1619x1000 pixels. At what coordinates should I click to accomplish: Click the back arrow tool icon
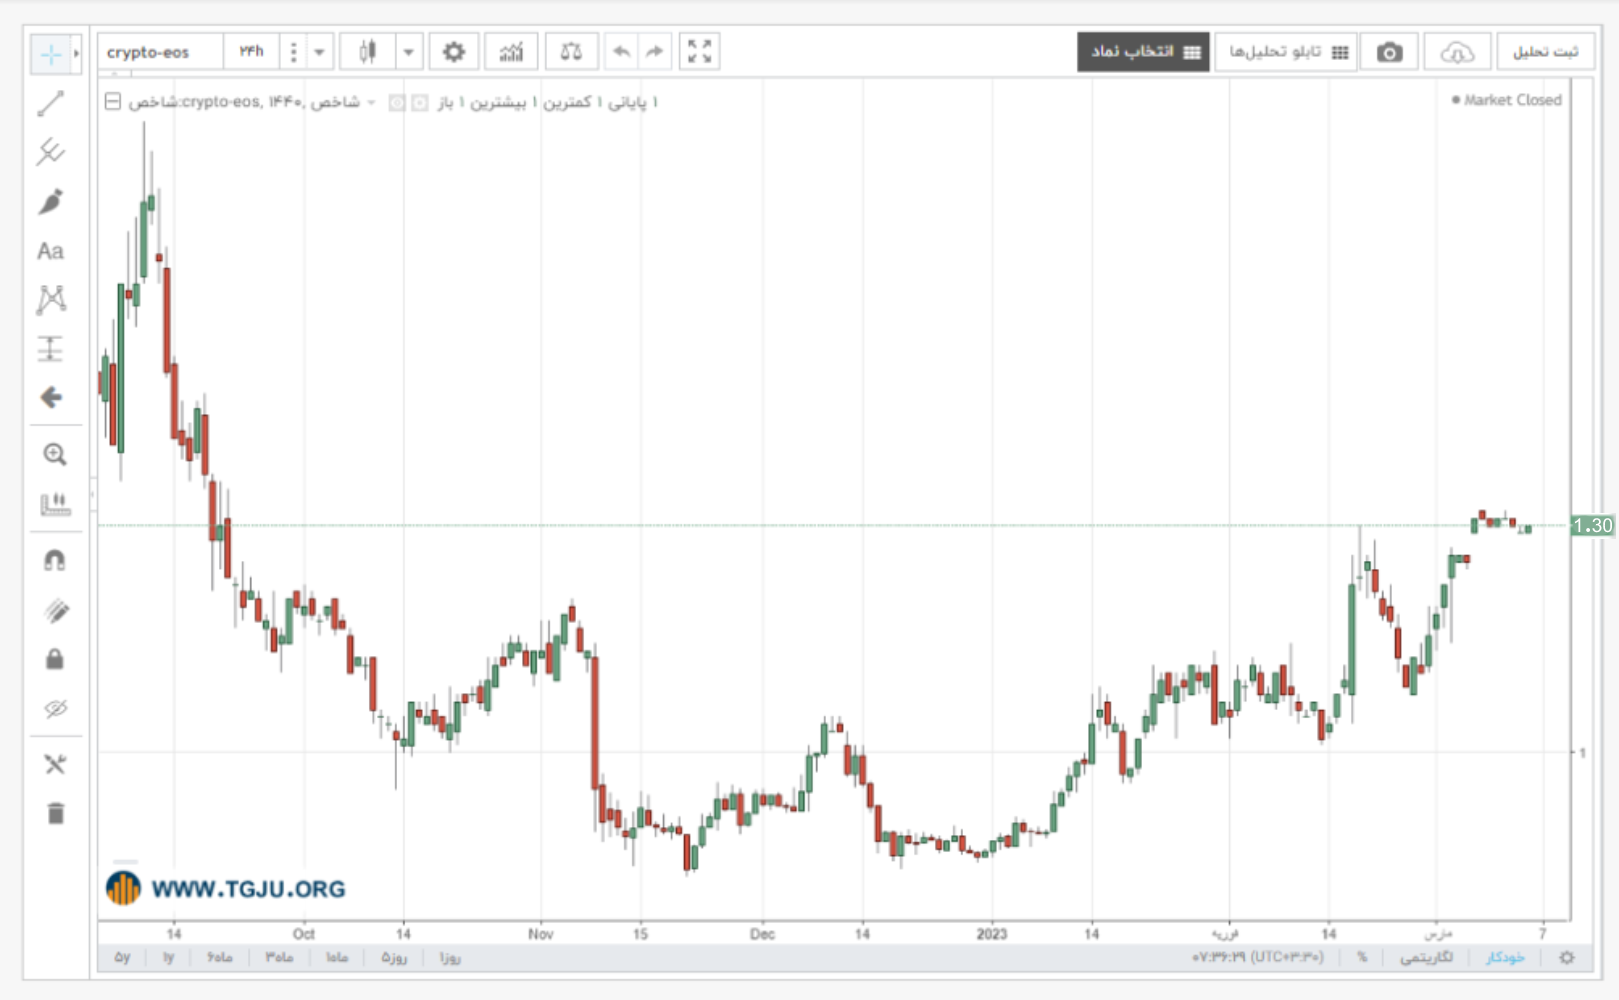point(51,397)
